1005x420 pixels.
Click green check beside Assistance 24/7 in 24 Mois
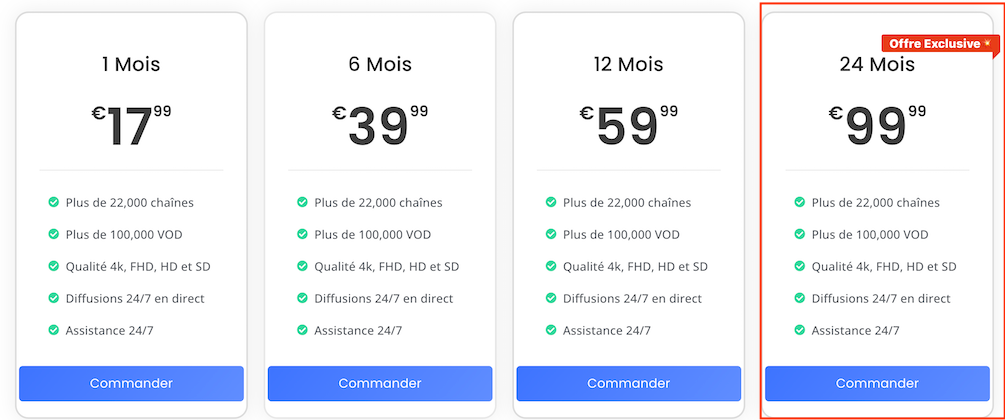coord(800,330)
